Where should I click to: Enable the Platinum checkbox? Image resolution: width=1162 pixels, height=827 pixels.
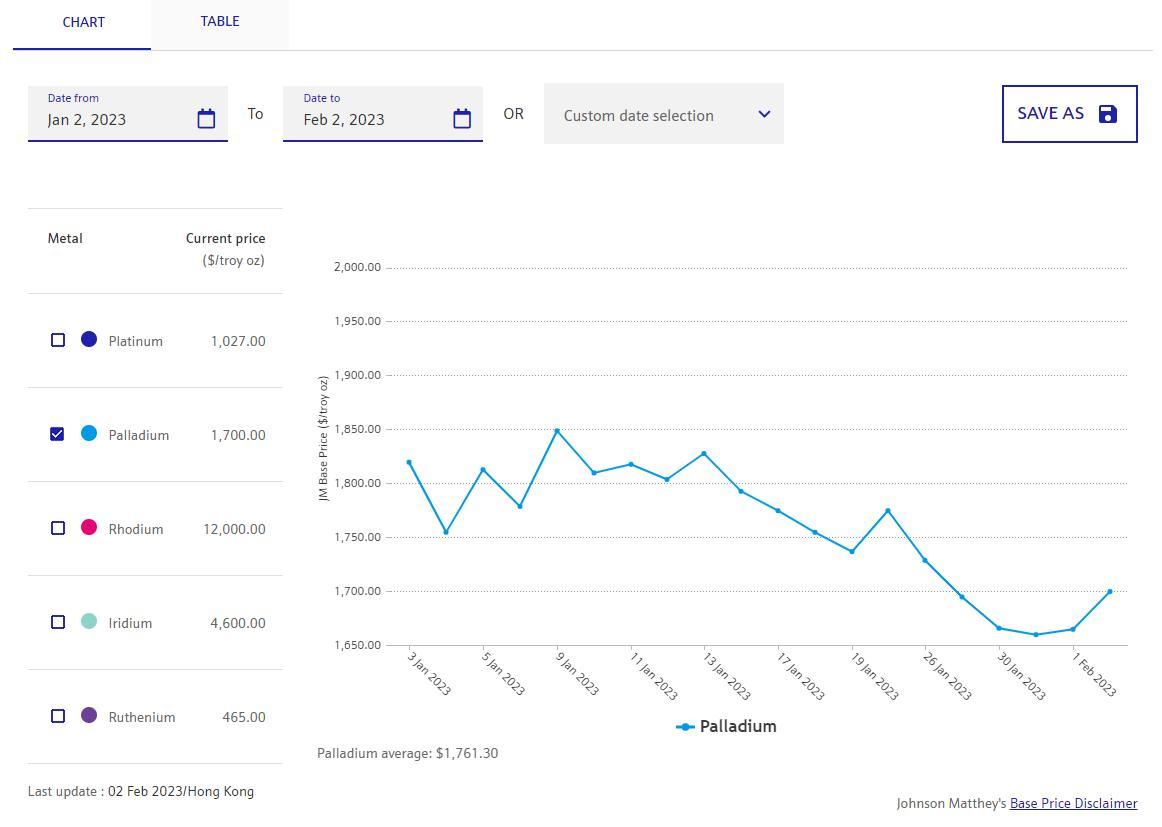pos(58,340)
